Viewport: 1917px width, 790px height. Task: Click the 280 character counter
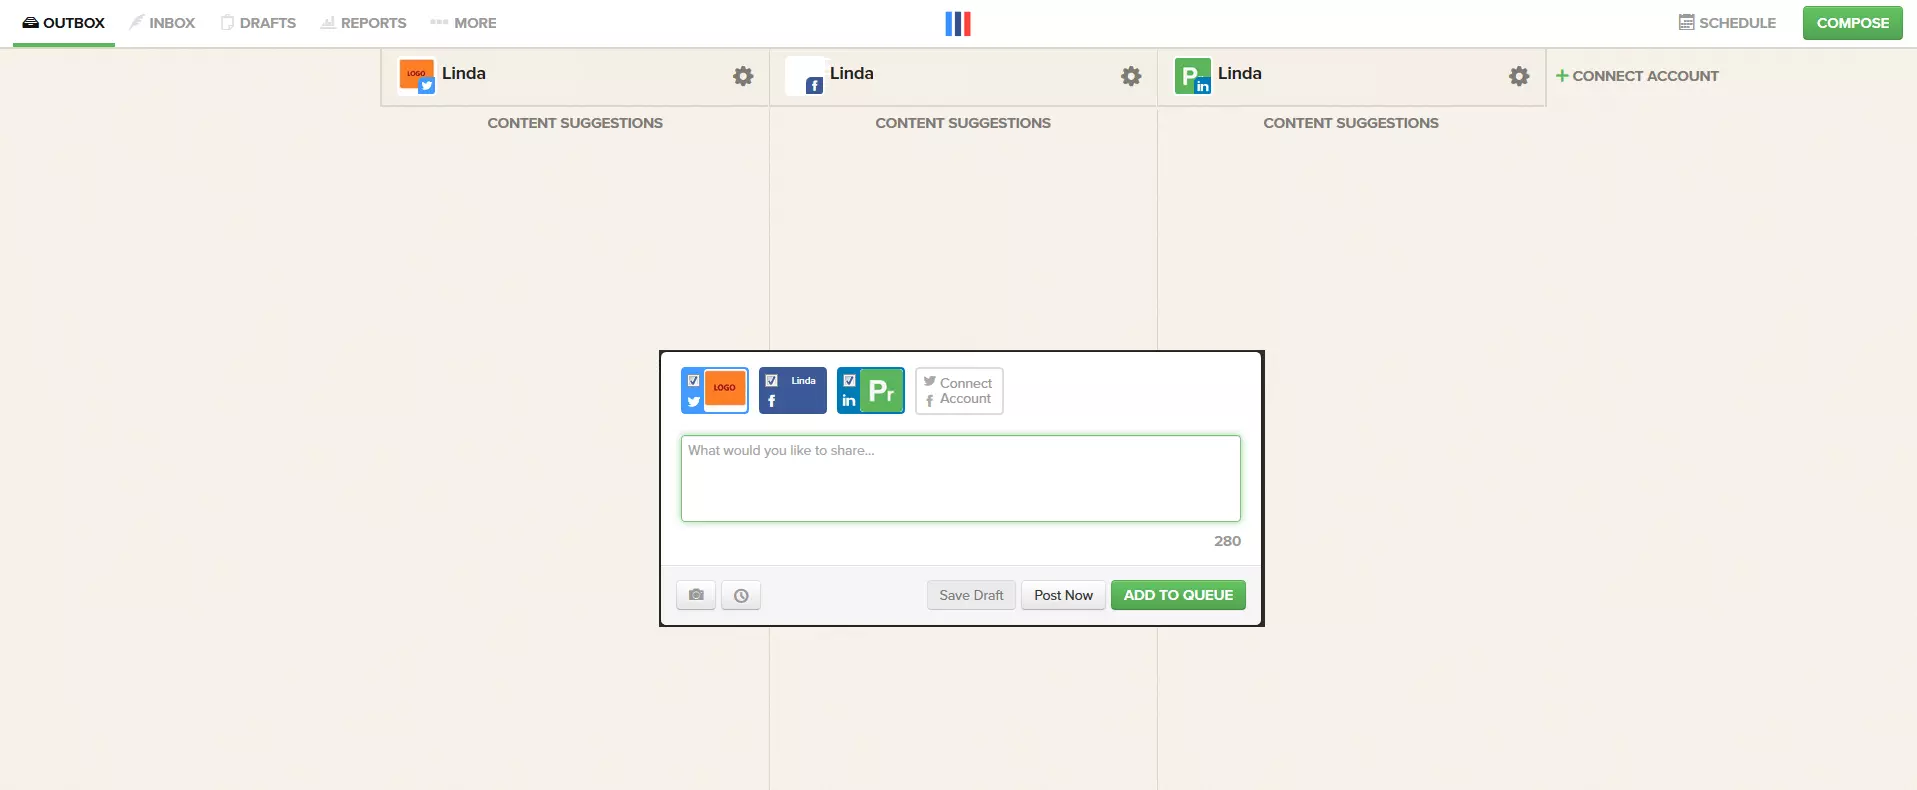[x=1227, y=541]
